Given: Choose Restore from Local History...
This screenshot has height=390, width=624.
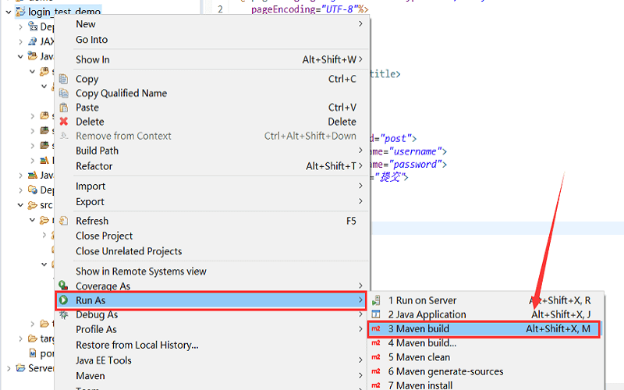Looking at the screenshot, I should 137,345.
